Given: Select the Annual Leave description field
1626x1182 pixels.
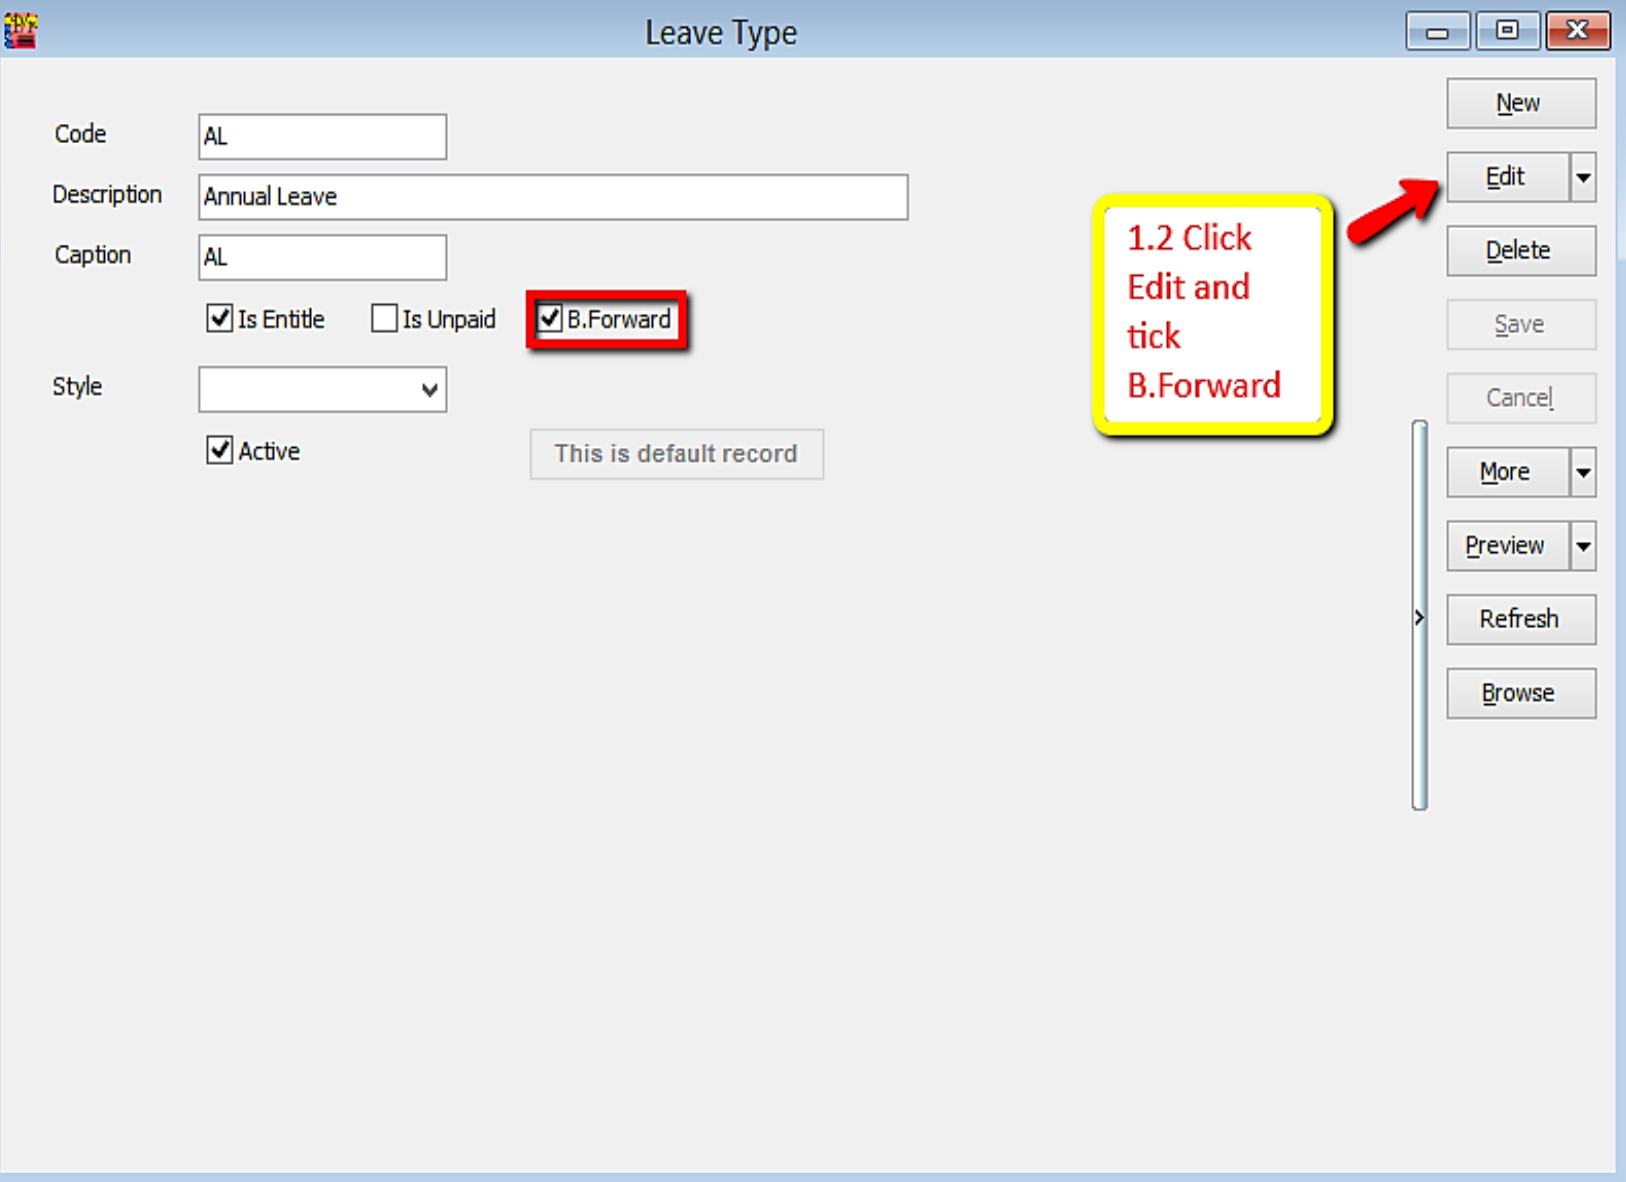Looking at the screenshot, I should click(550, 197).
